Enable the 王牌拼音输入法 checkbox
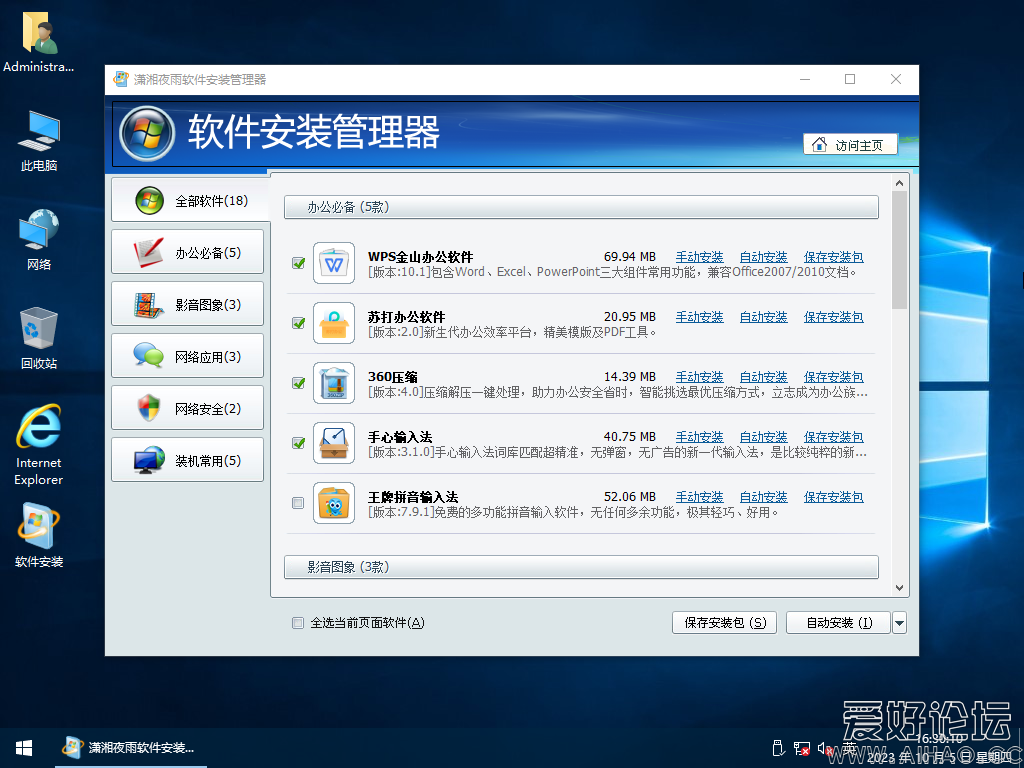The height and width of the screenshot is (768, 1024). tap(297, 503)
